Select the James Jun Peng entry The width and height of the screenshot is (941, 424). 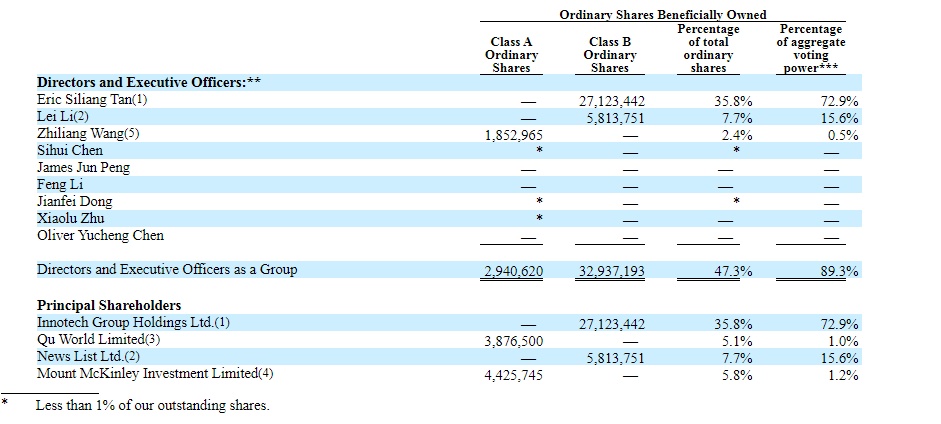point(83,168)
